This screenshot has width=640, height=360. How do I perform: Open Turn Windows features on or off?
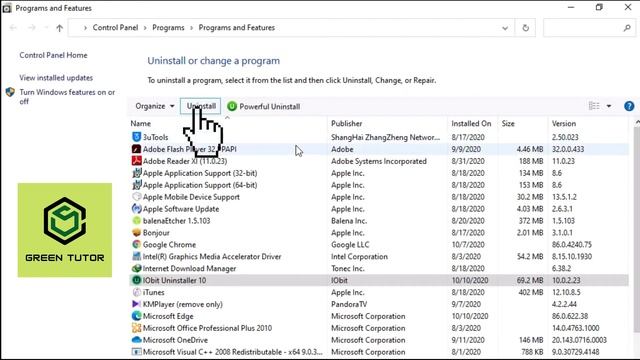[67, 97]
